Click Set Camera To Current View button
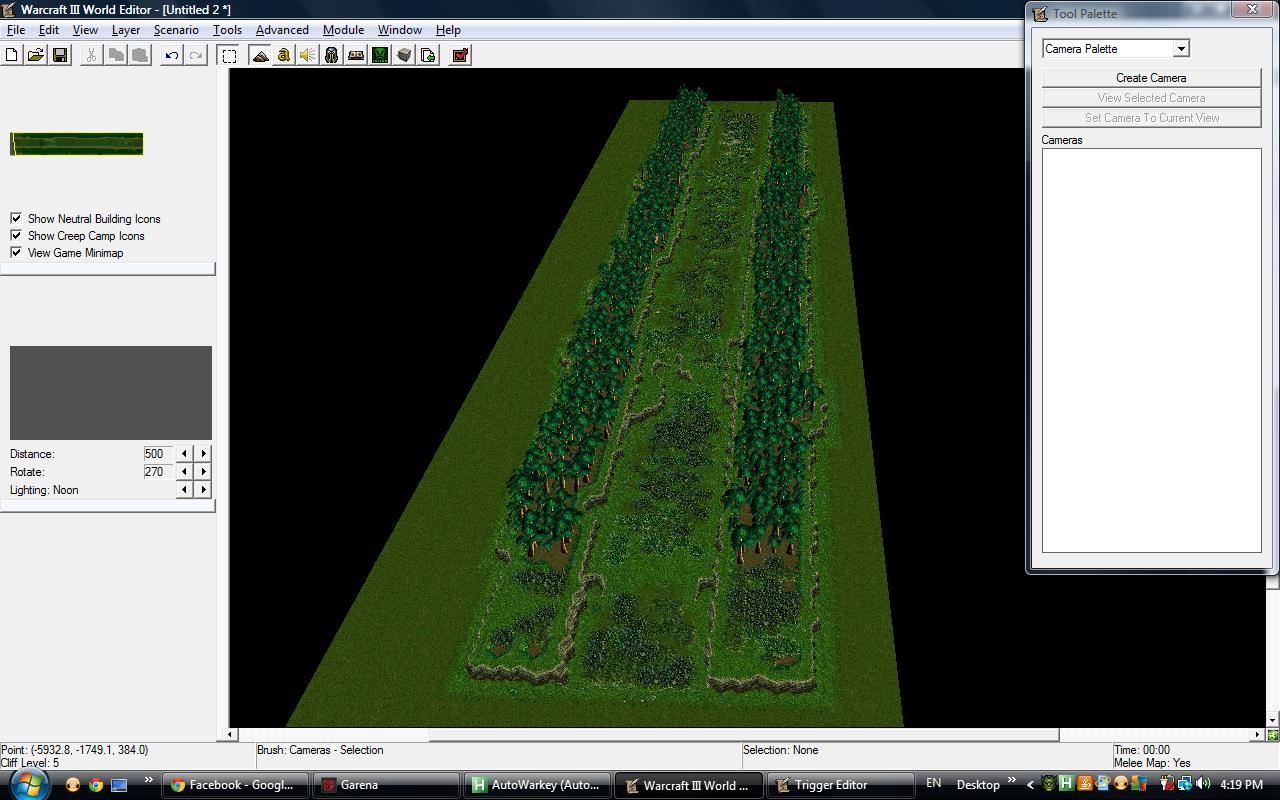Screen dimensions: 1280x800 (1151, 117)
